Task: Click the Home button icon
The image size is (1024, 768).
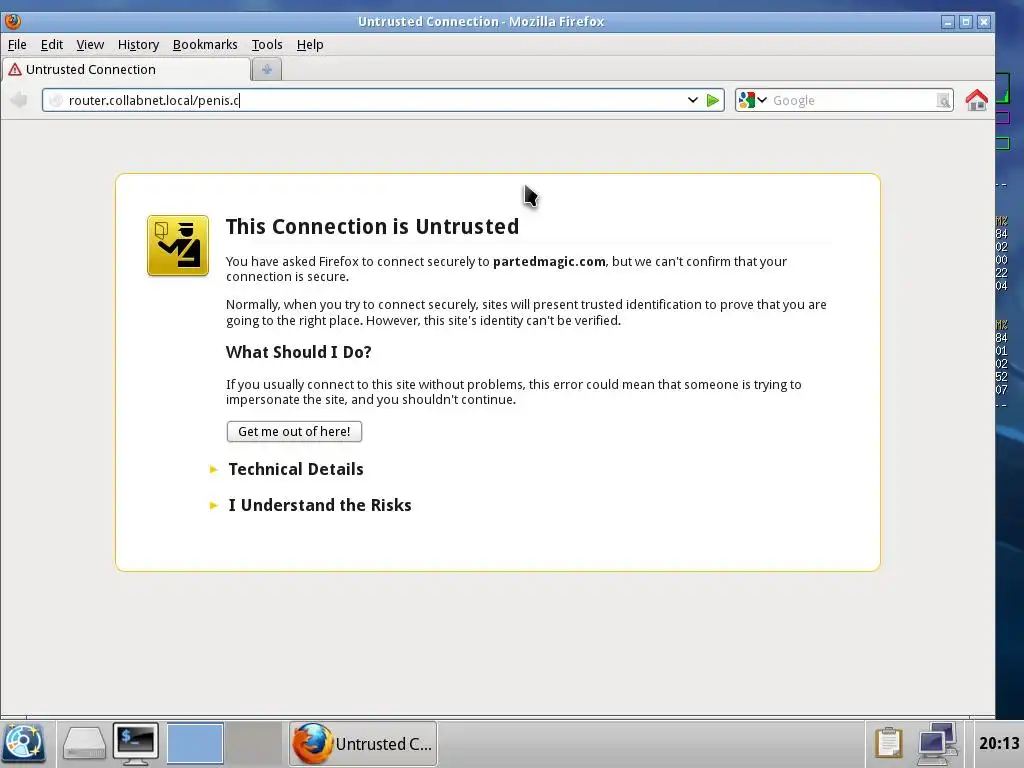Action: coord(976,100)
